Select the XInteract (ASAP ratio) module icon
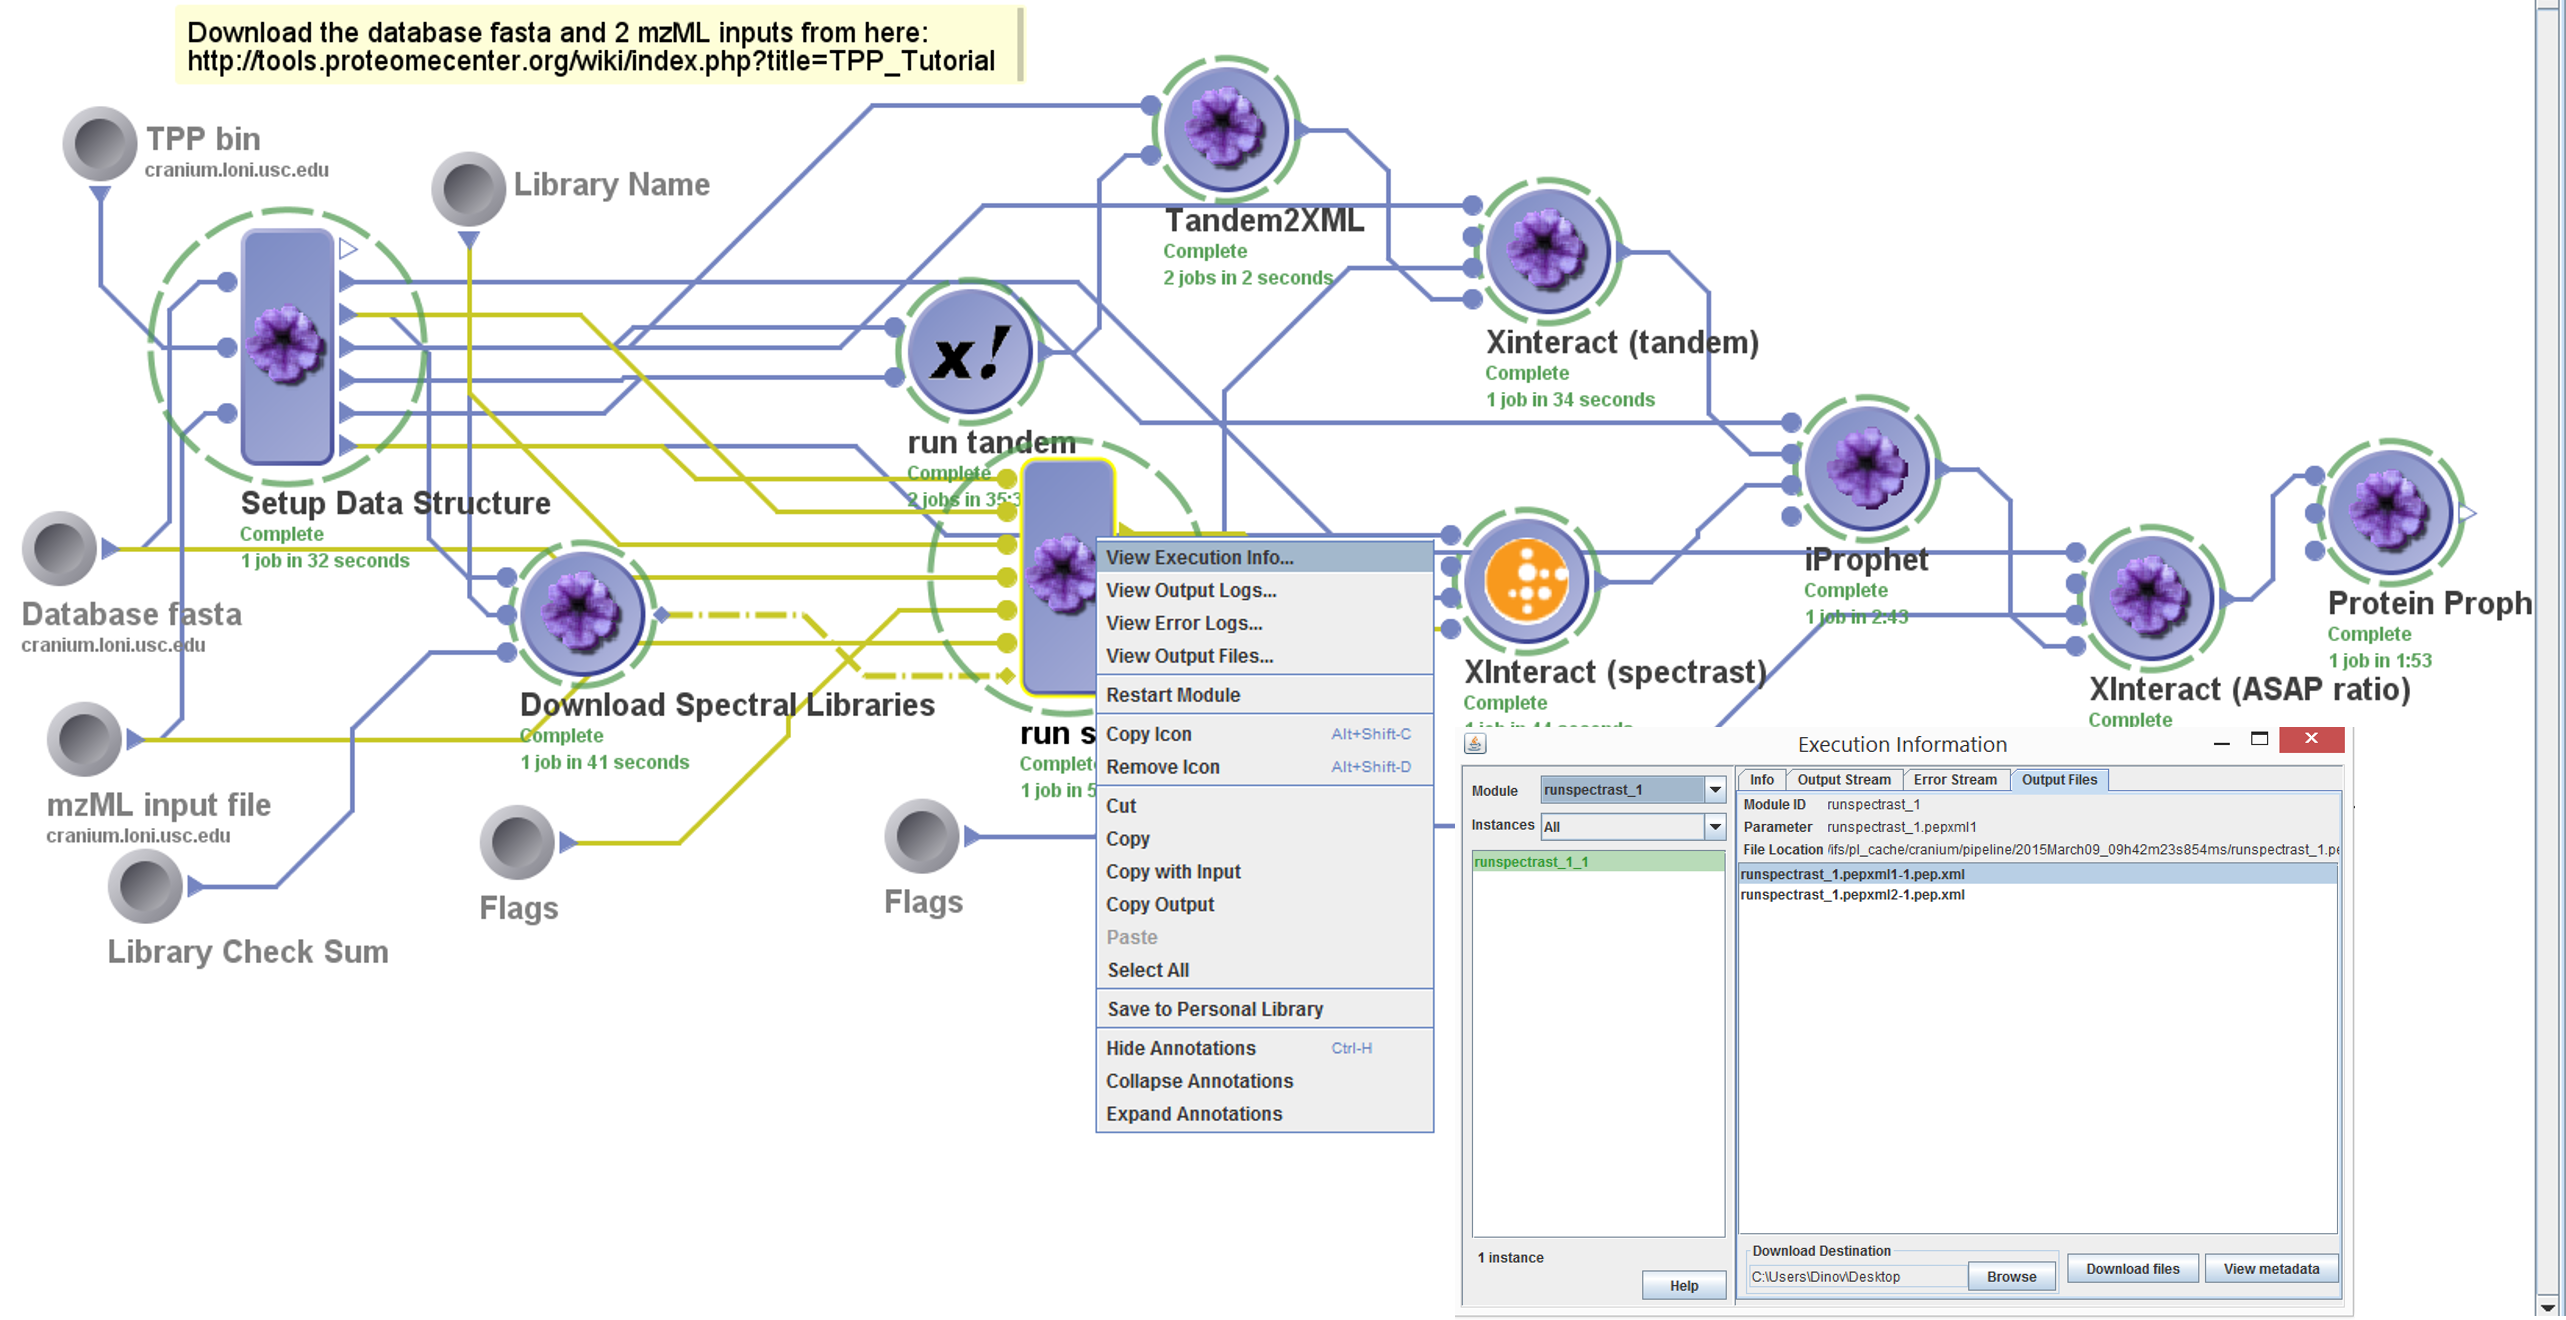The width and height of the screenshot is (2566, 1320). click(x=2150, y=597)
